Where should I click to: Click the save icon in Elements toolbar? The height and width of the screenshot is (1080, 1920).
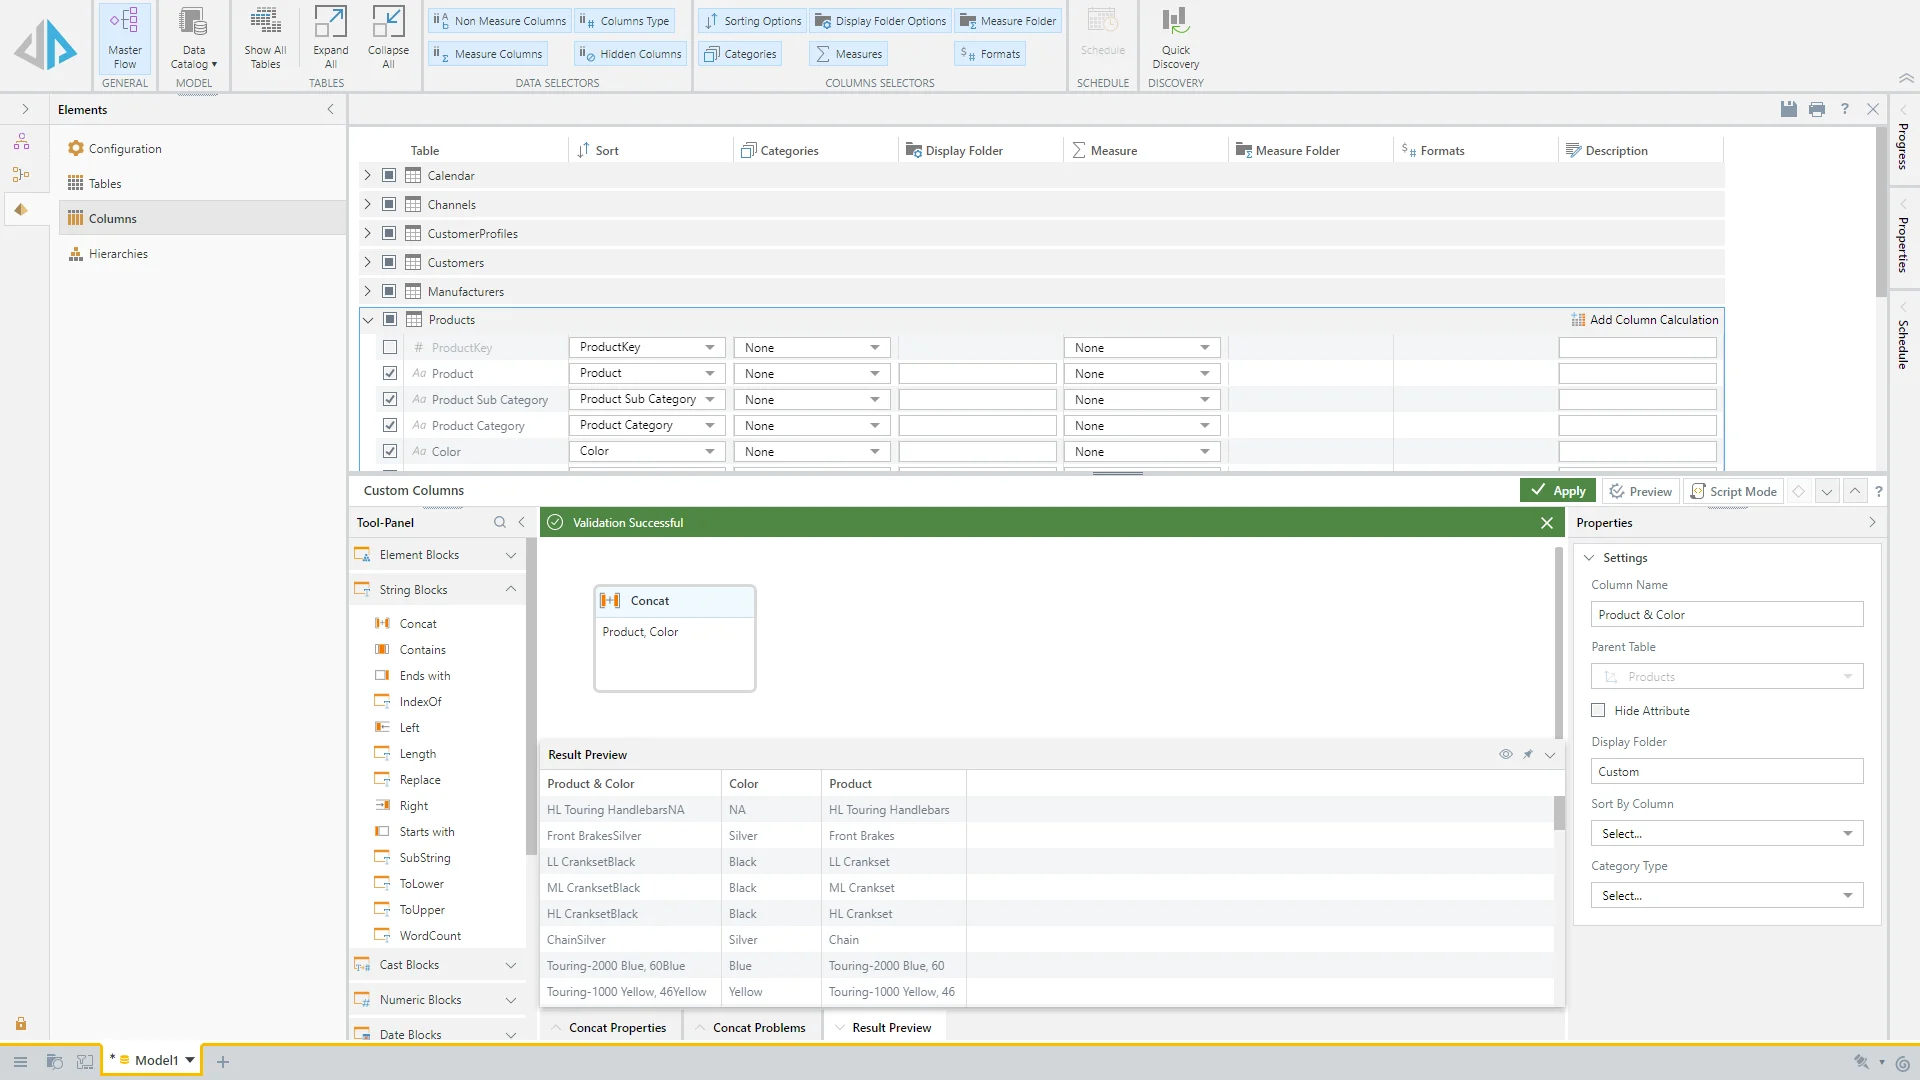[1789, 109]
